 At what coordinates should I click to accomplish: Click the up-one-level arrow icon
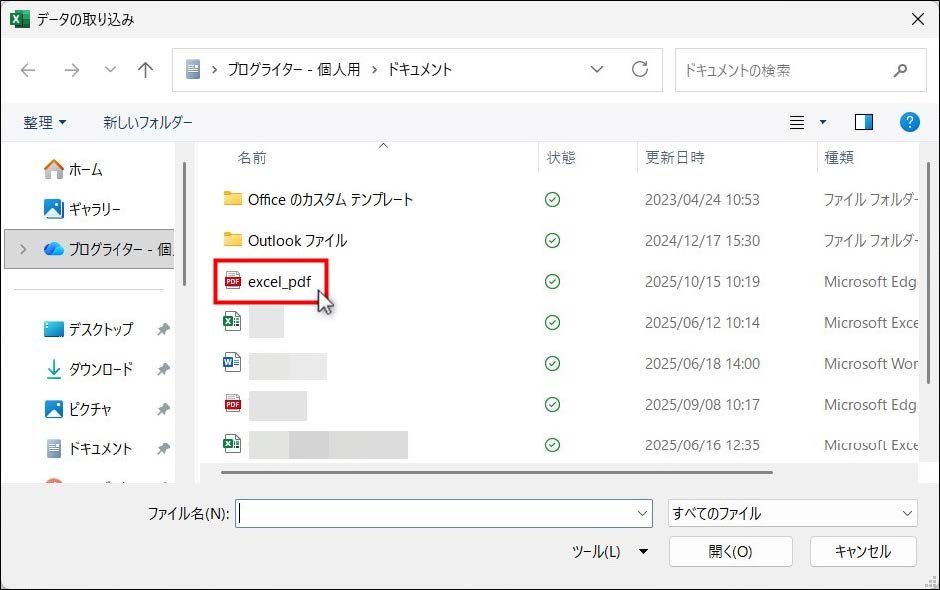[146, 70]
